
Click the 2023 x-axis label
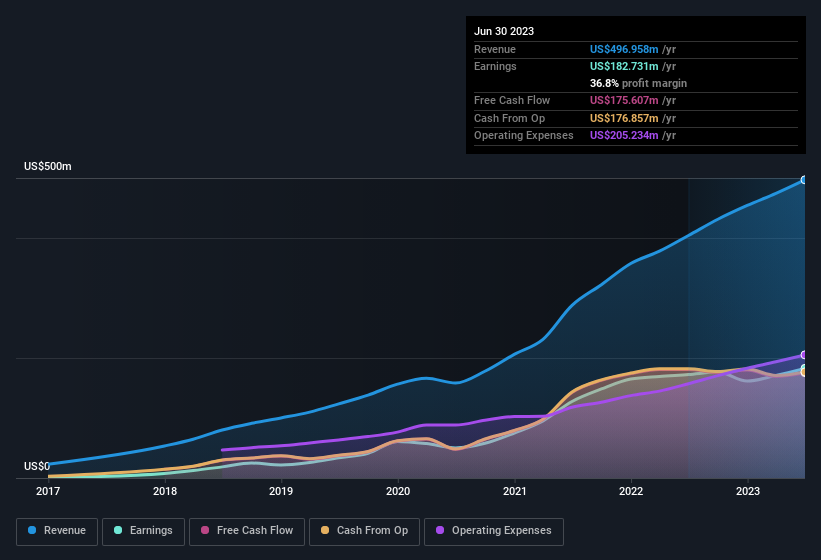pyautogui.click(x=748, y=491)
